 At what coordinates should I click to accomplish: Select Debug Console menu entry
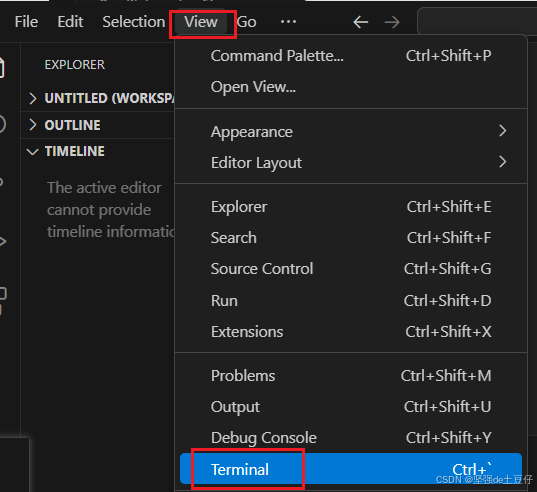tap(351, 438)
